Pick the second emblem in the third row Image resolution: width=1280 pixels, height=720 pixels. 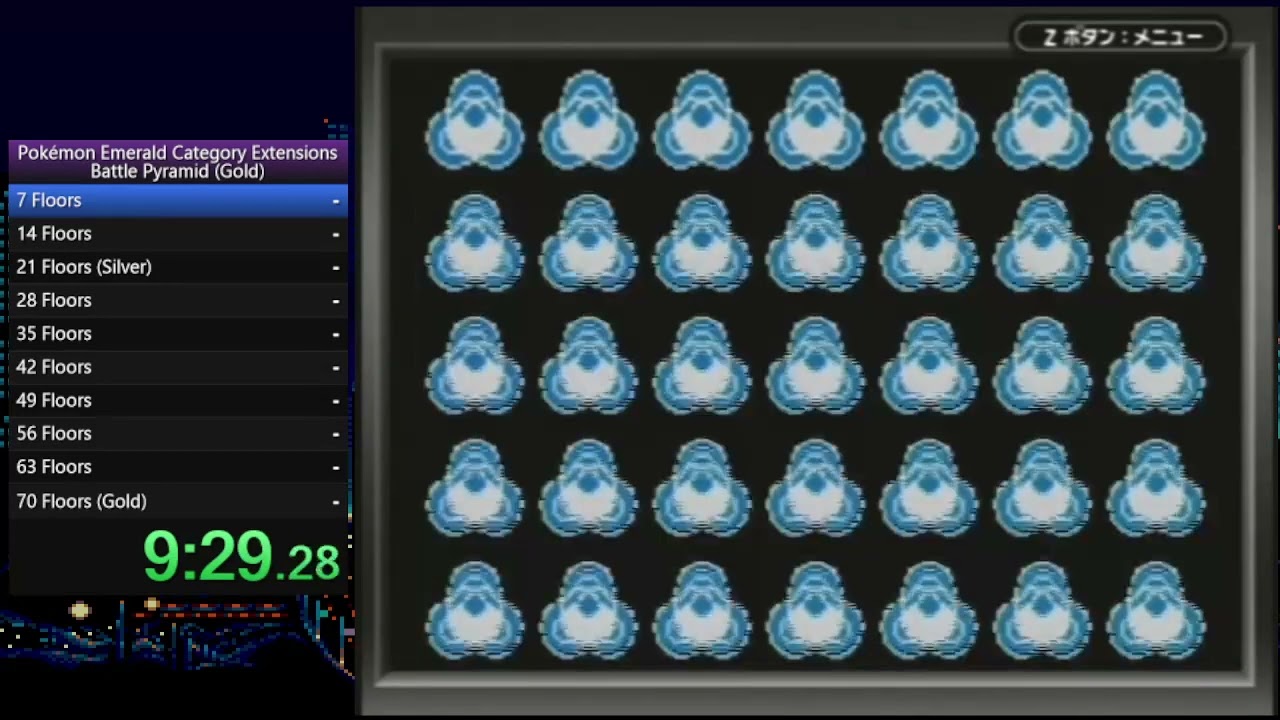588,366
